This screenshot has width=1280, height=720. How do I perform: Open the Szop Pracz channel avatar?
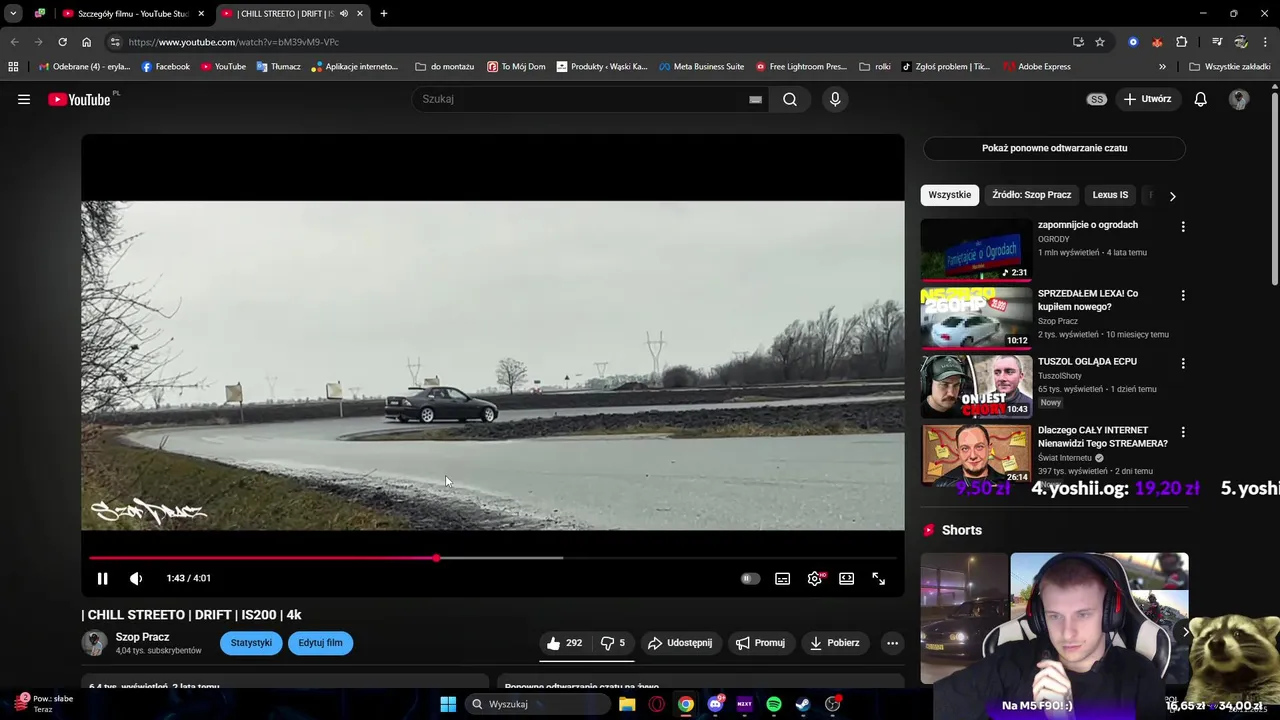pos(95,643)
